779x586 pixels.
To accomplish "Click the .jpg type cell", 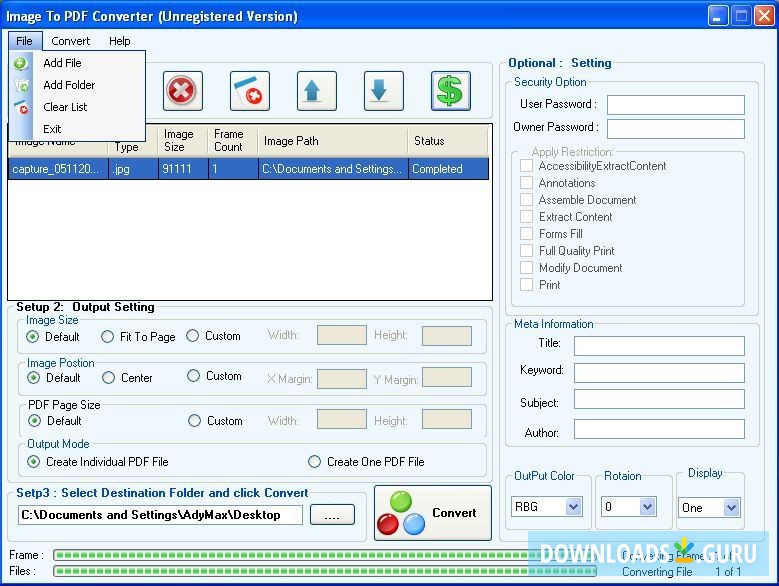I will click(x=133, y=169).
